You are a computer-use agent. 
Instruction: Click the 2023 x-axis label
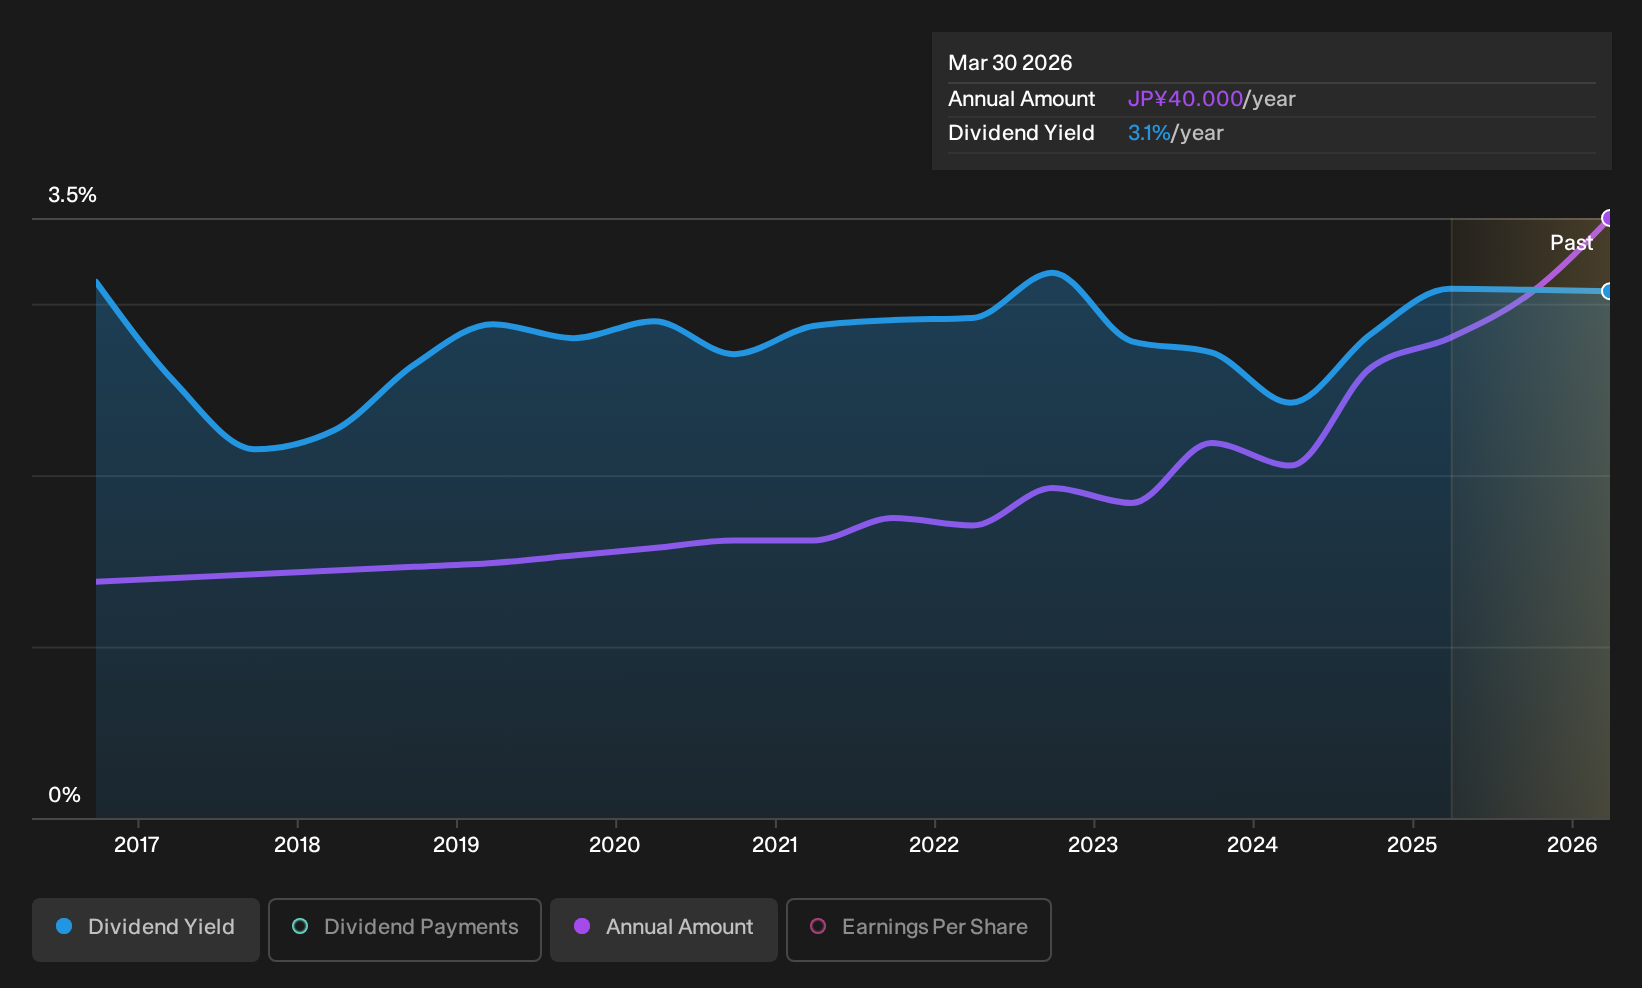point(1093,845)
